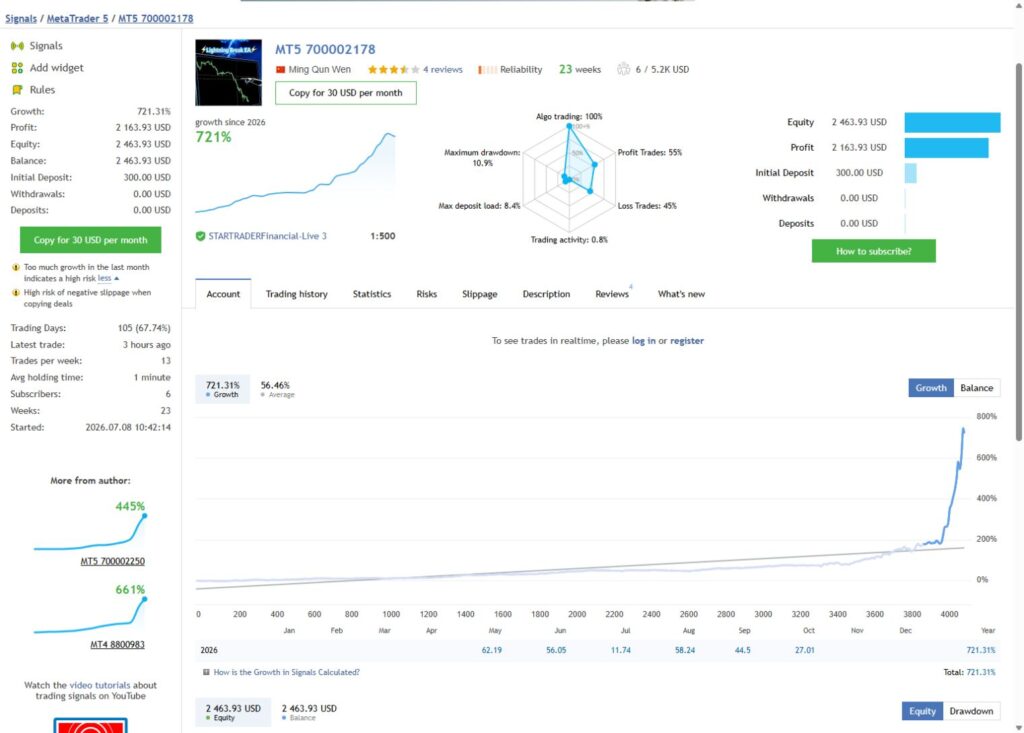Viewport: 1024px width, 733px height.
Task: Click the 'How to subscribe?' button
Action: tap(873, 251)
